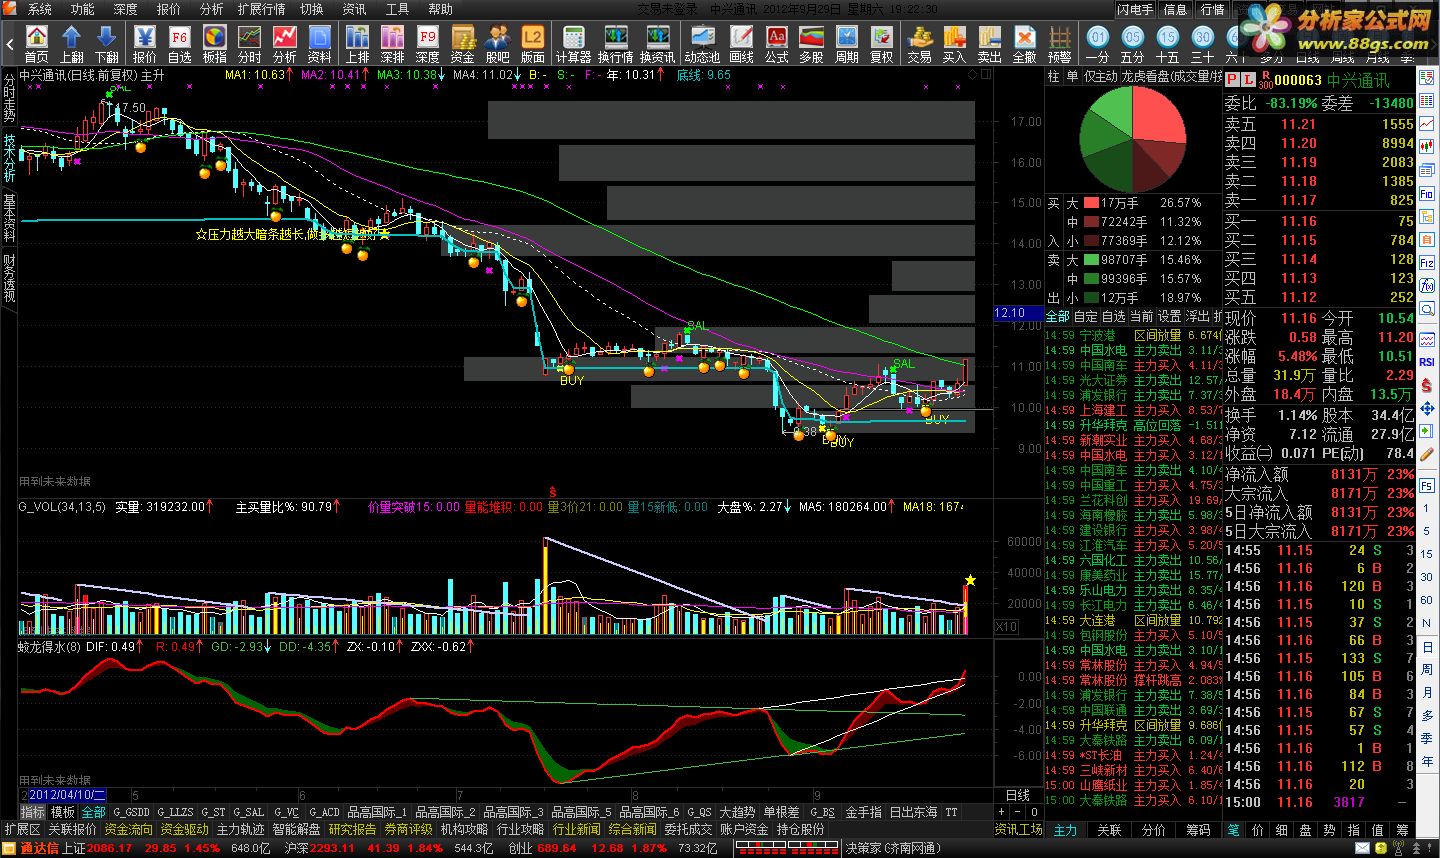Viewport: 1440px width, 858px height.
Task: Click the 信息 button in title bar
Action: [x=1176, y=9]
